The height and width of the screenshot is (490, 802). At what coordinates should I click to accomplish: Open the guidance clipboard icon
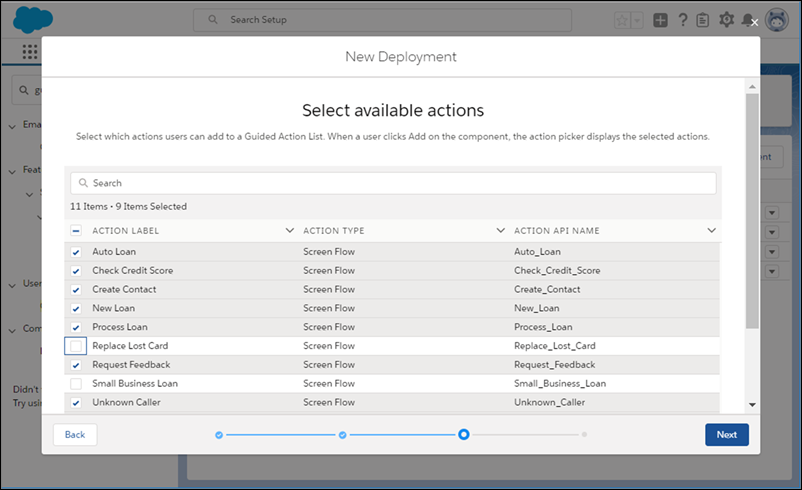(703, 20)
